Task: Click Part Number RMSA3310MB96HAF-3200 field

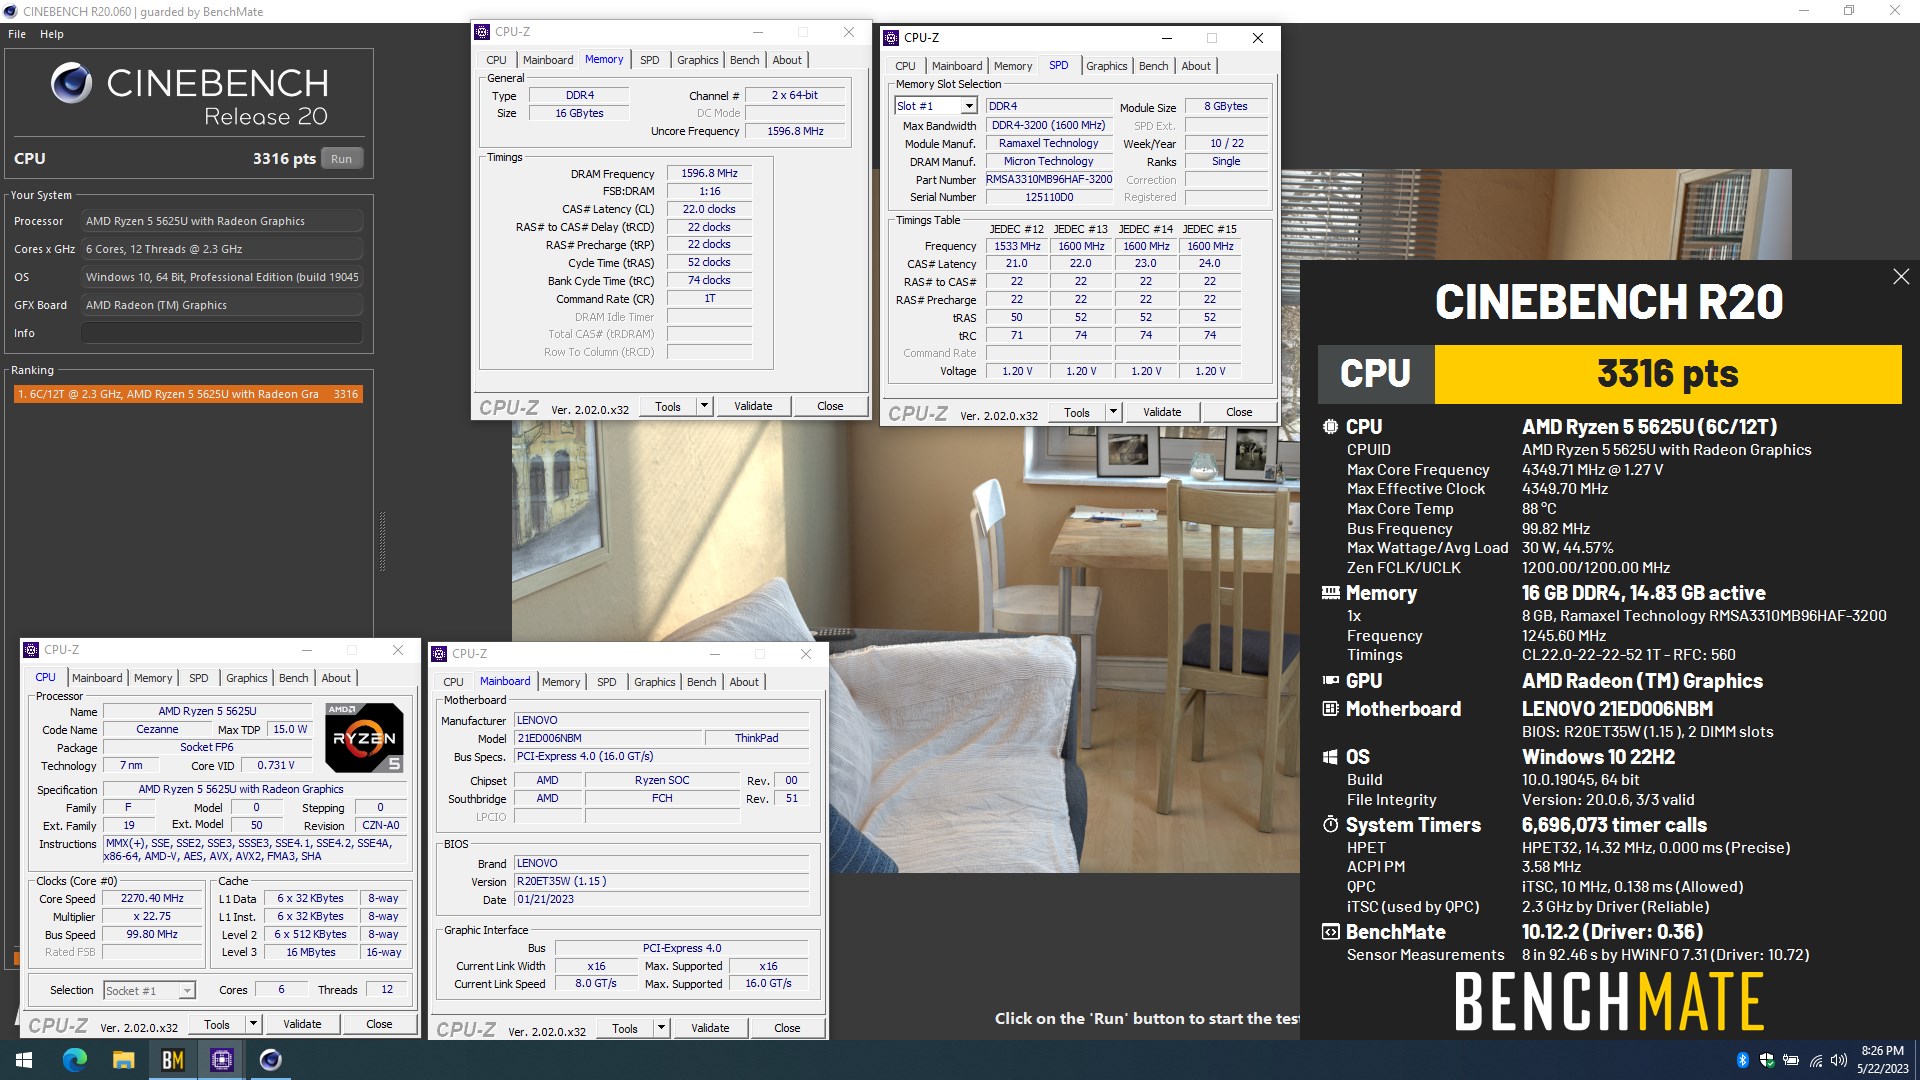Action: [1049, 179]
